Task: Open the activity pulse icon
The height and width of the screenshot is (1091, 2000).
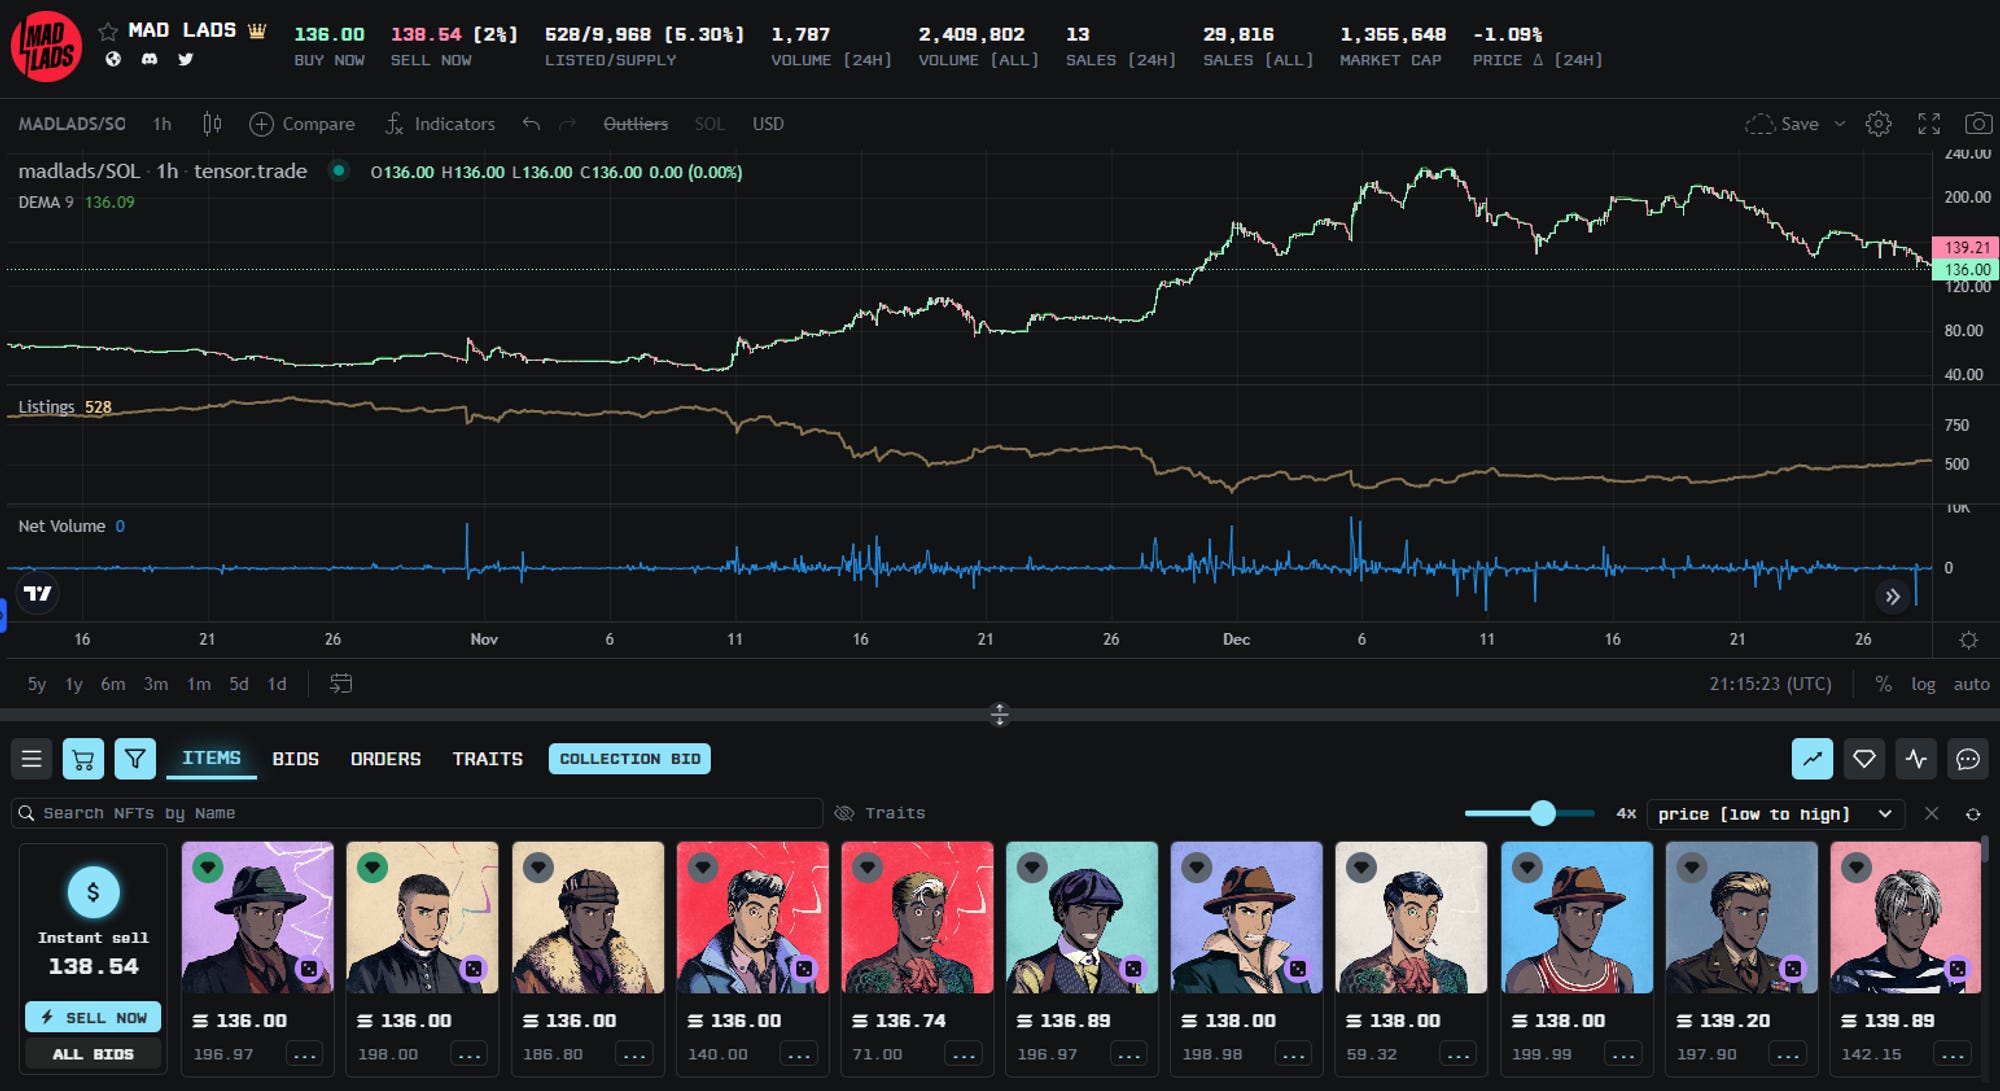Action: pos(1916,759)
